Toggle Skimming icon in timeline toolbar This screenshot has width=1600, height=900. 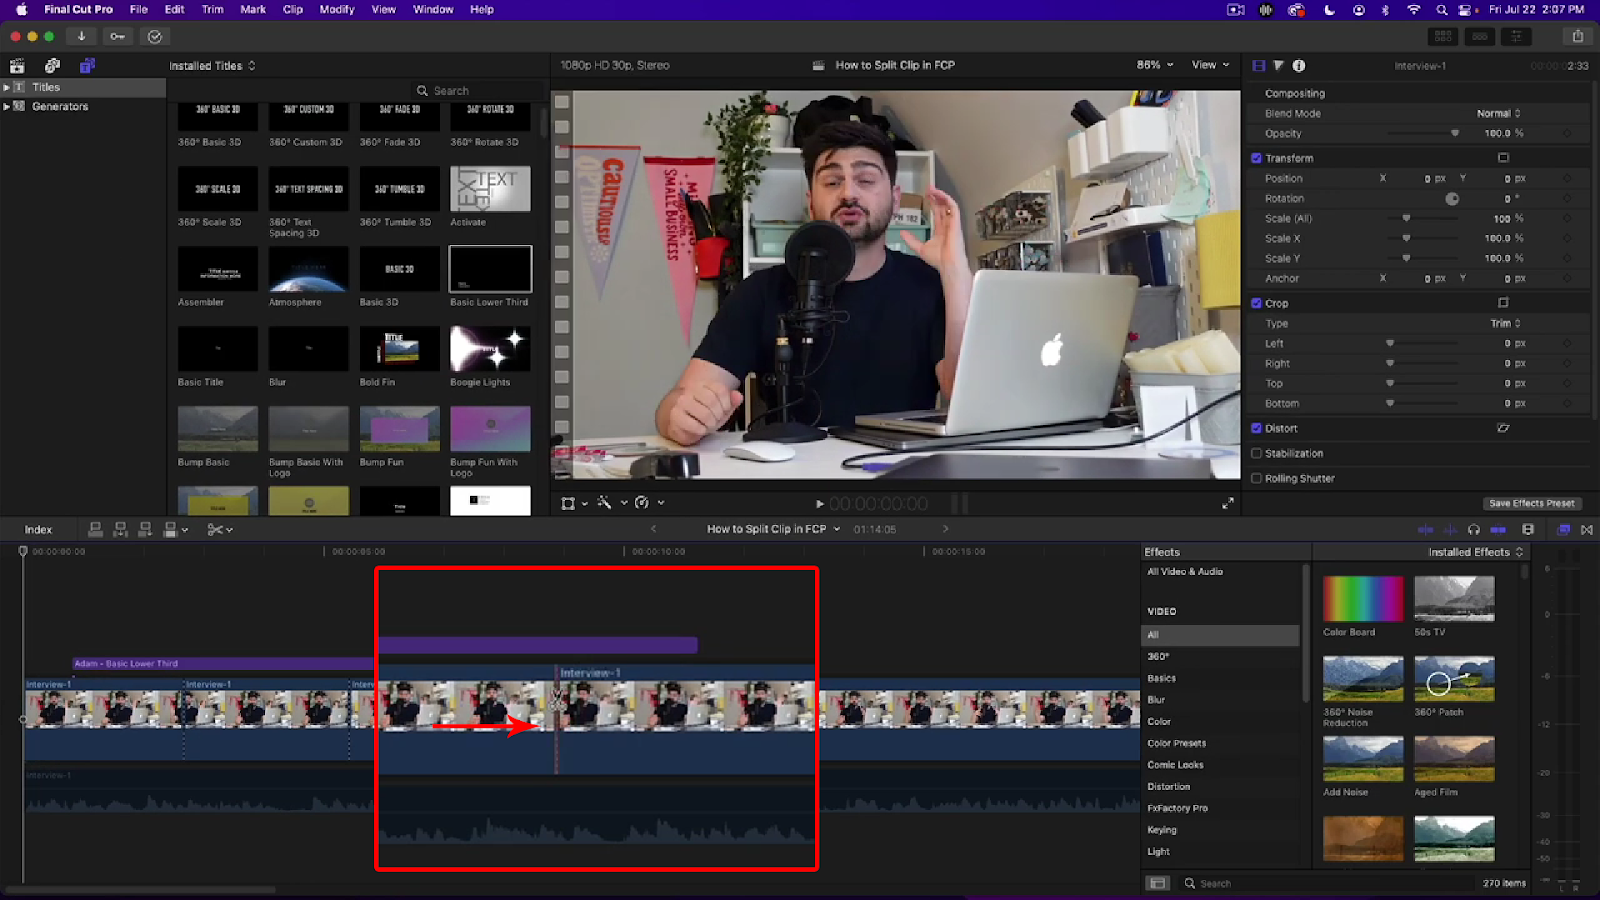coord(1426,530)
